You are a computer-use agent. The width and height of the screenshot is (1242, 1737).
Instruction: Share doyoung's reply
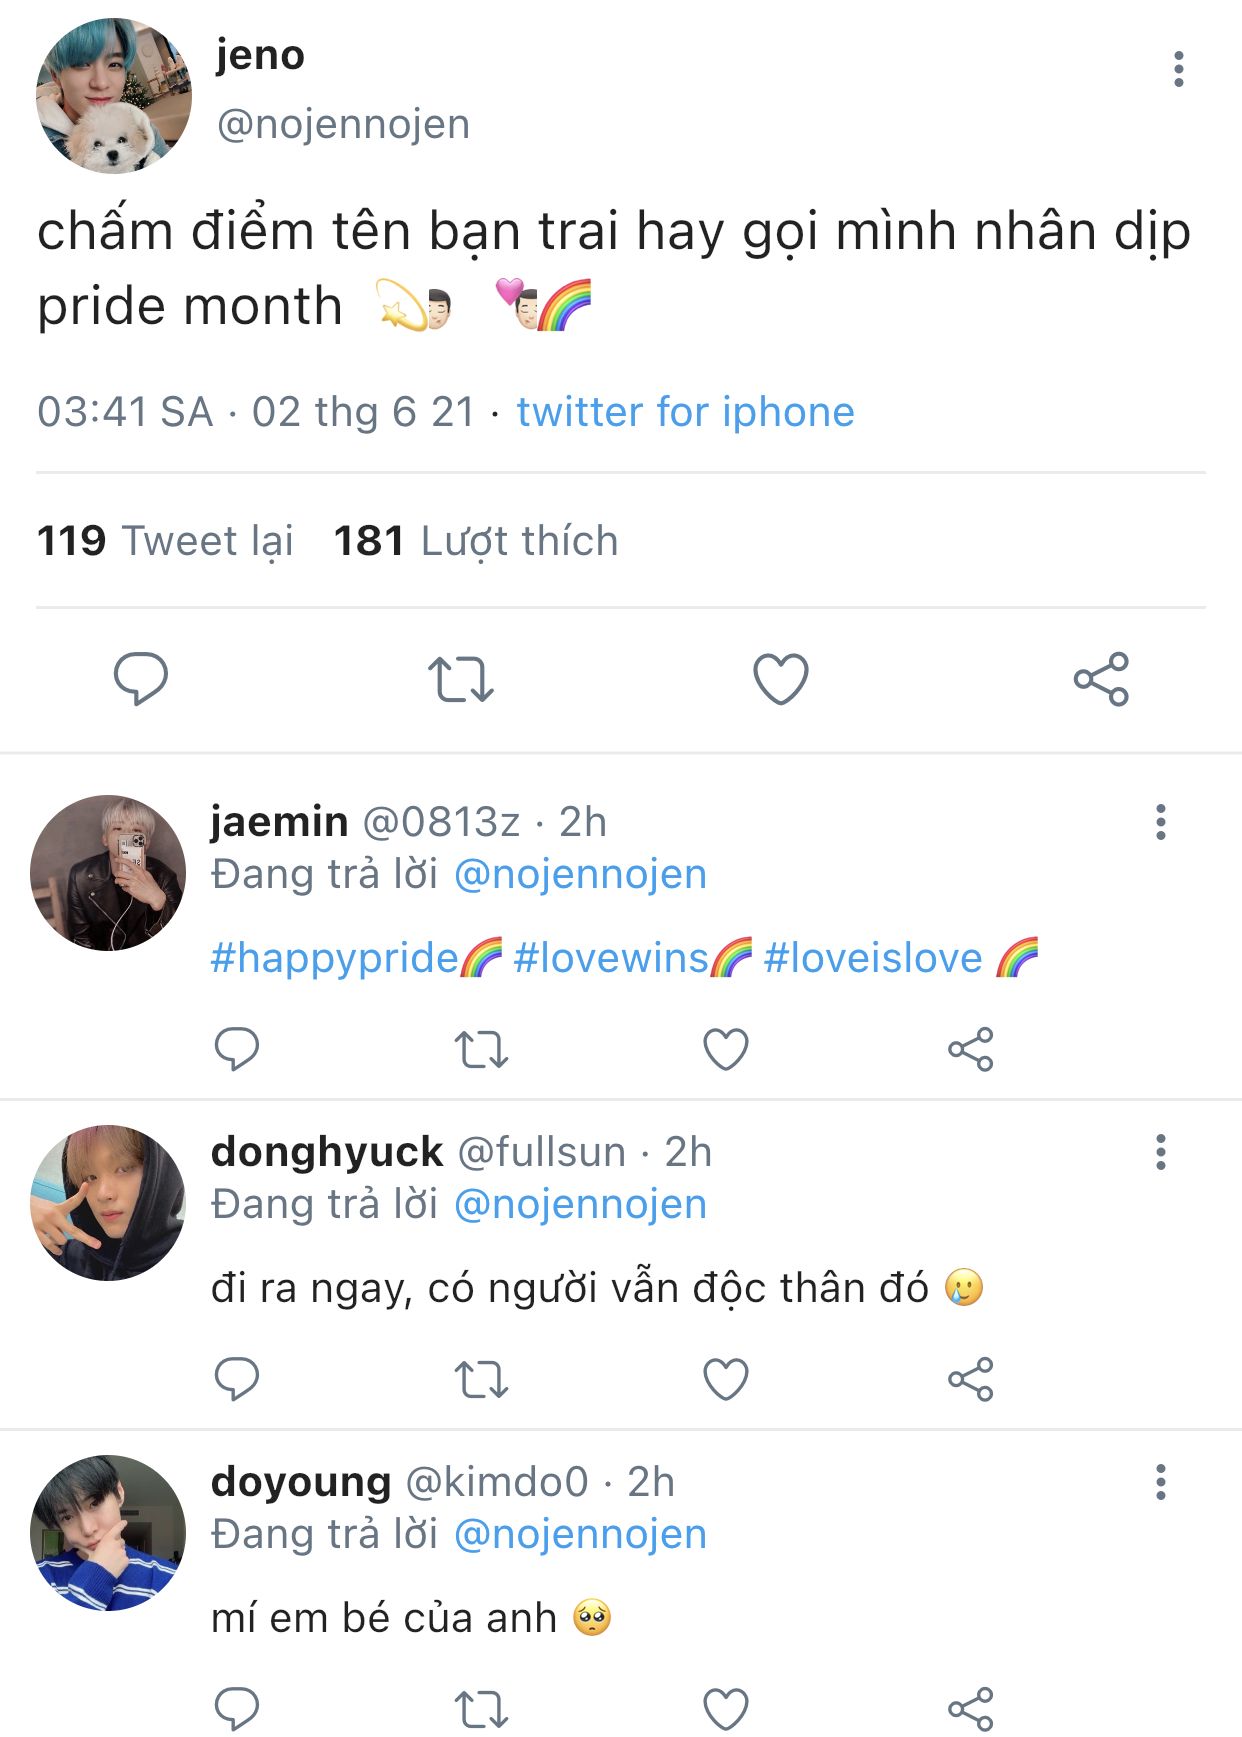pyautogui.click(x=970, y=1709)
